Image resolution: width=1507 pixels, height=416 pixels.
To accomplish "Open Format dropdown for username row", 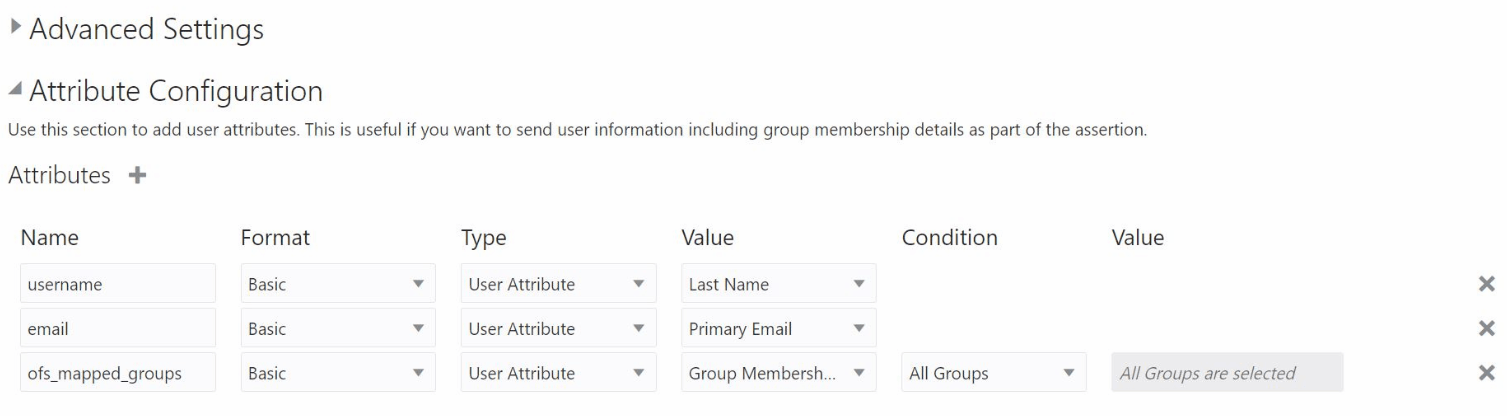I will click(338, 284).
